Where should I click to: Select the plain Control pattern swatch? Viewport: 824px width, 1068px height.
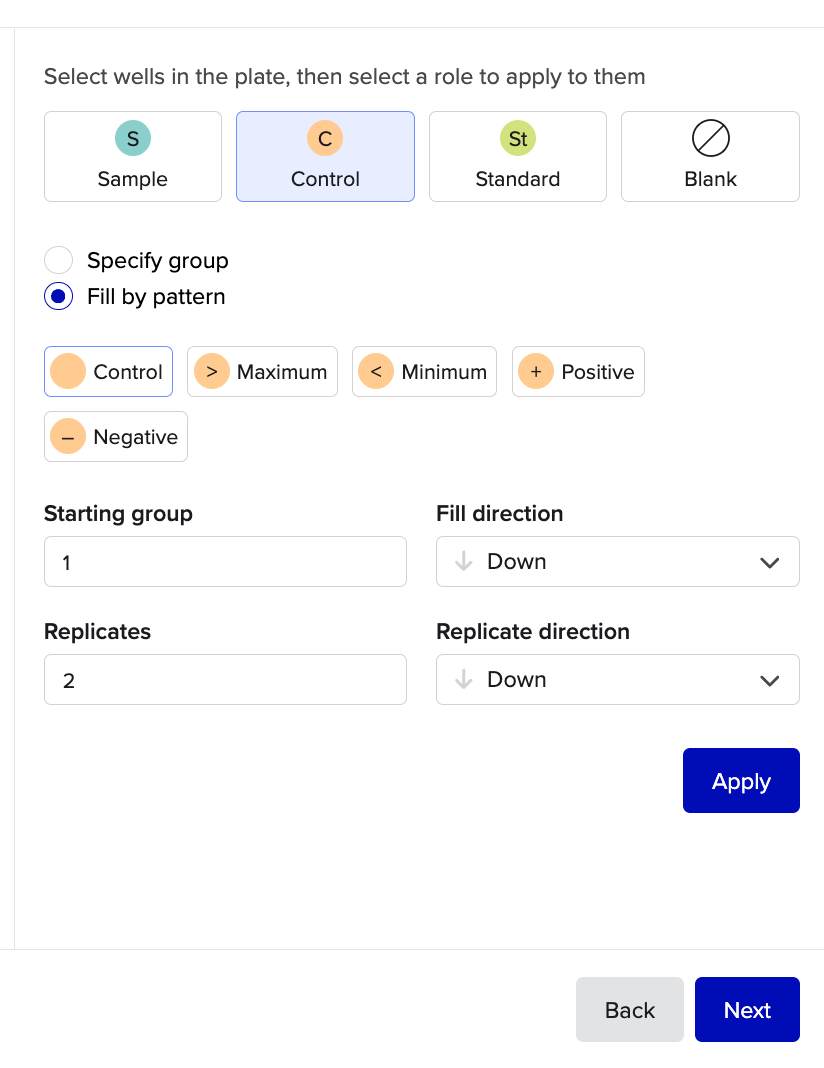(68, 372)
